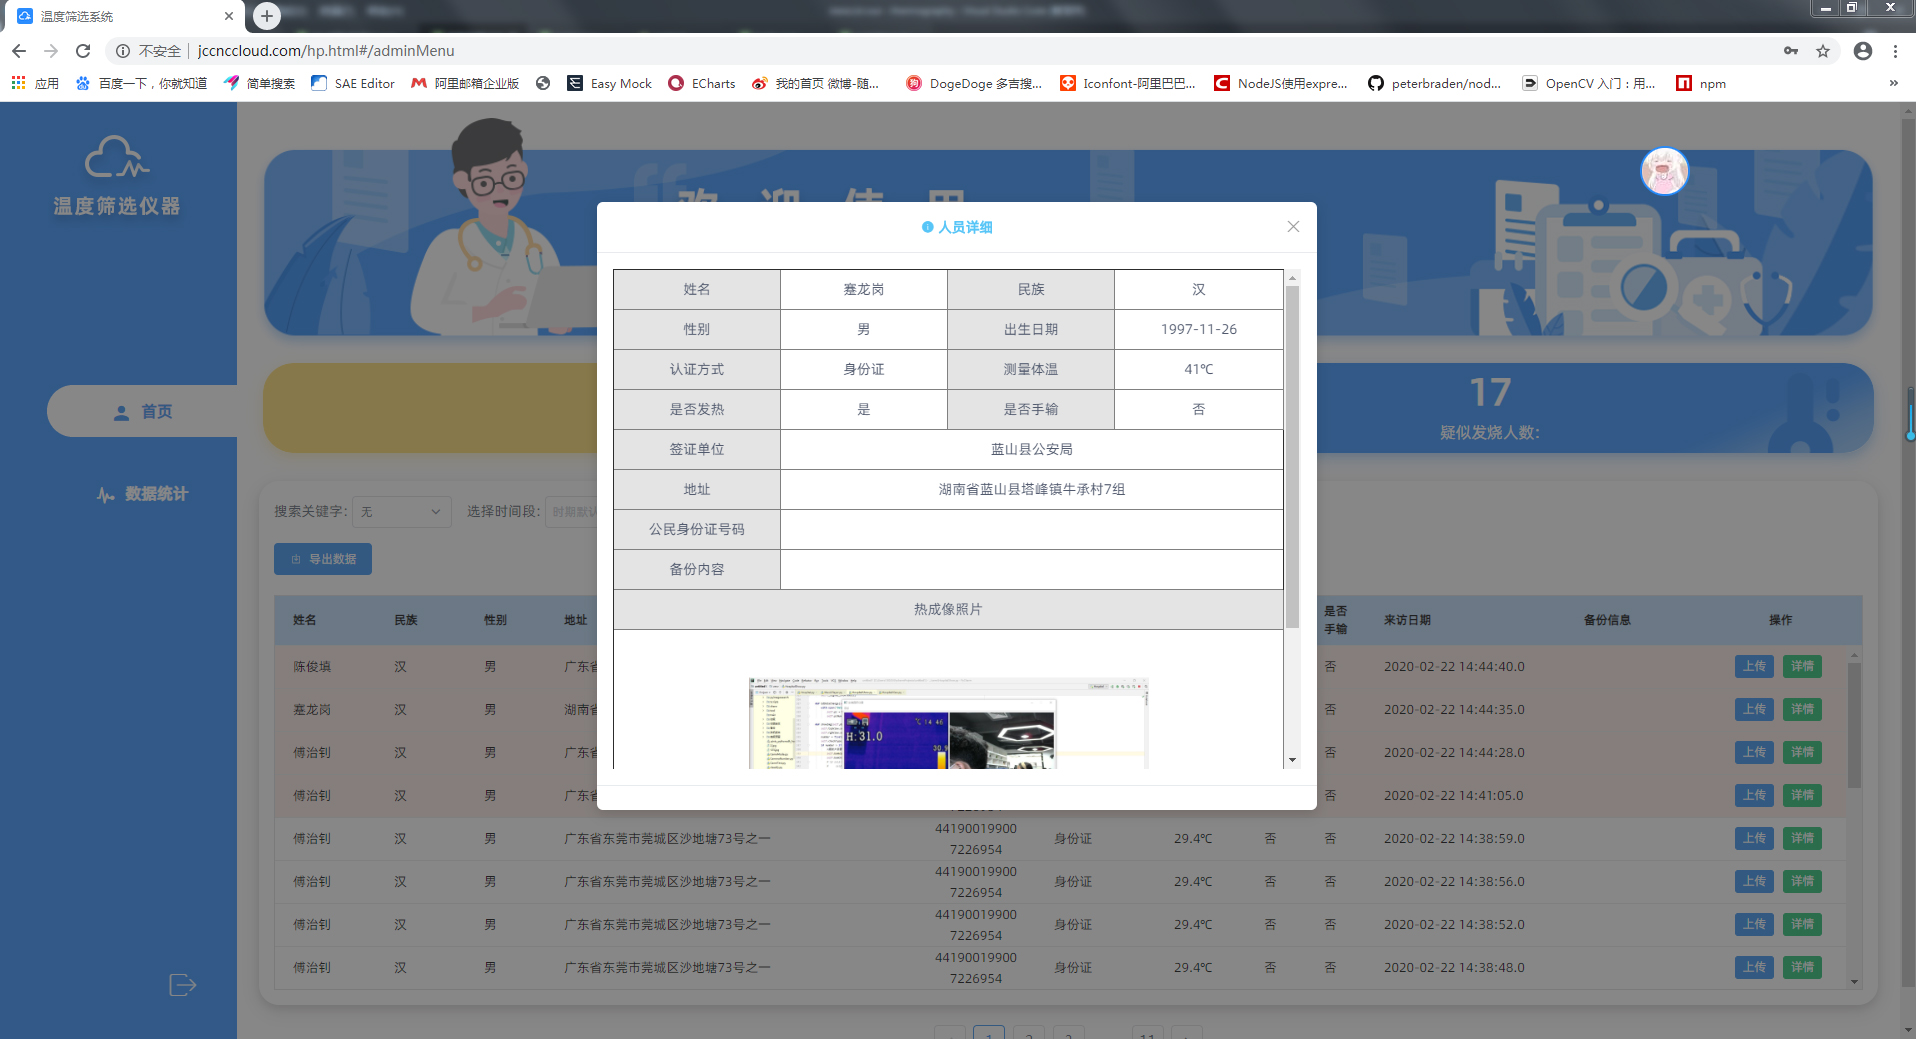This screenshot has width=1916, height=1039.
Task: Click the 导出数据 button
Action: (323, 559)
